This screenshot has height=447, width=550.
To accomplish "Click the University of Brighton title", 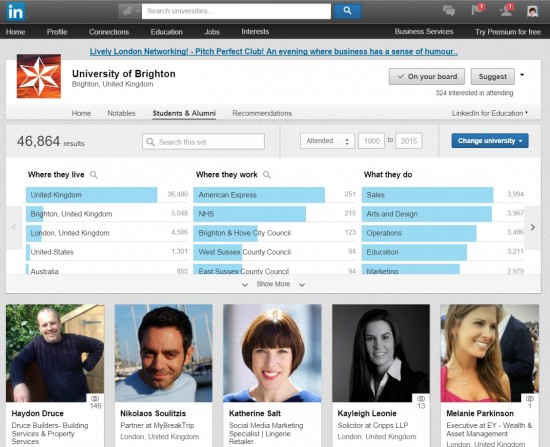I will 123,74.
